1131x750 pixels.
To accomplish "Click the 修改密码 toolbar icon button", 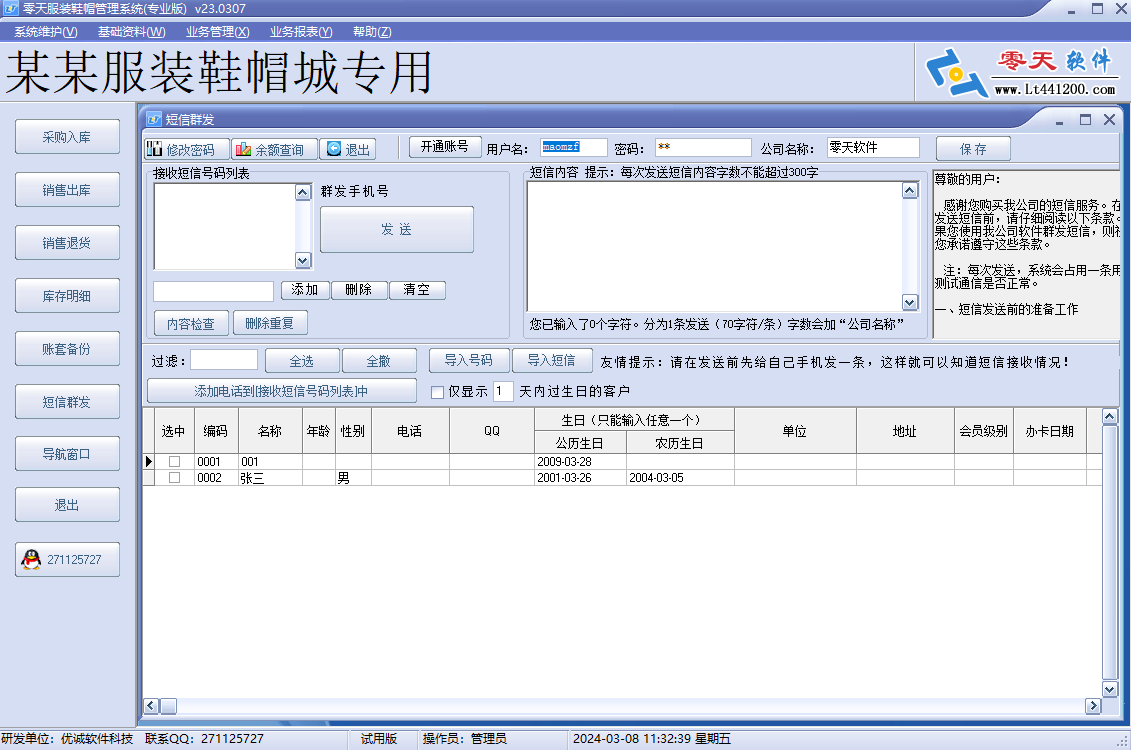I will tap(187, 149).
